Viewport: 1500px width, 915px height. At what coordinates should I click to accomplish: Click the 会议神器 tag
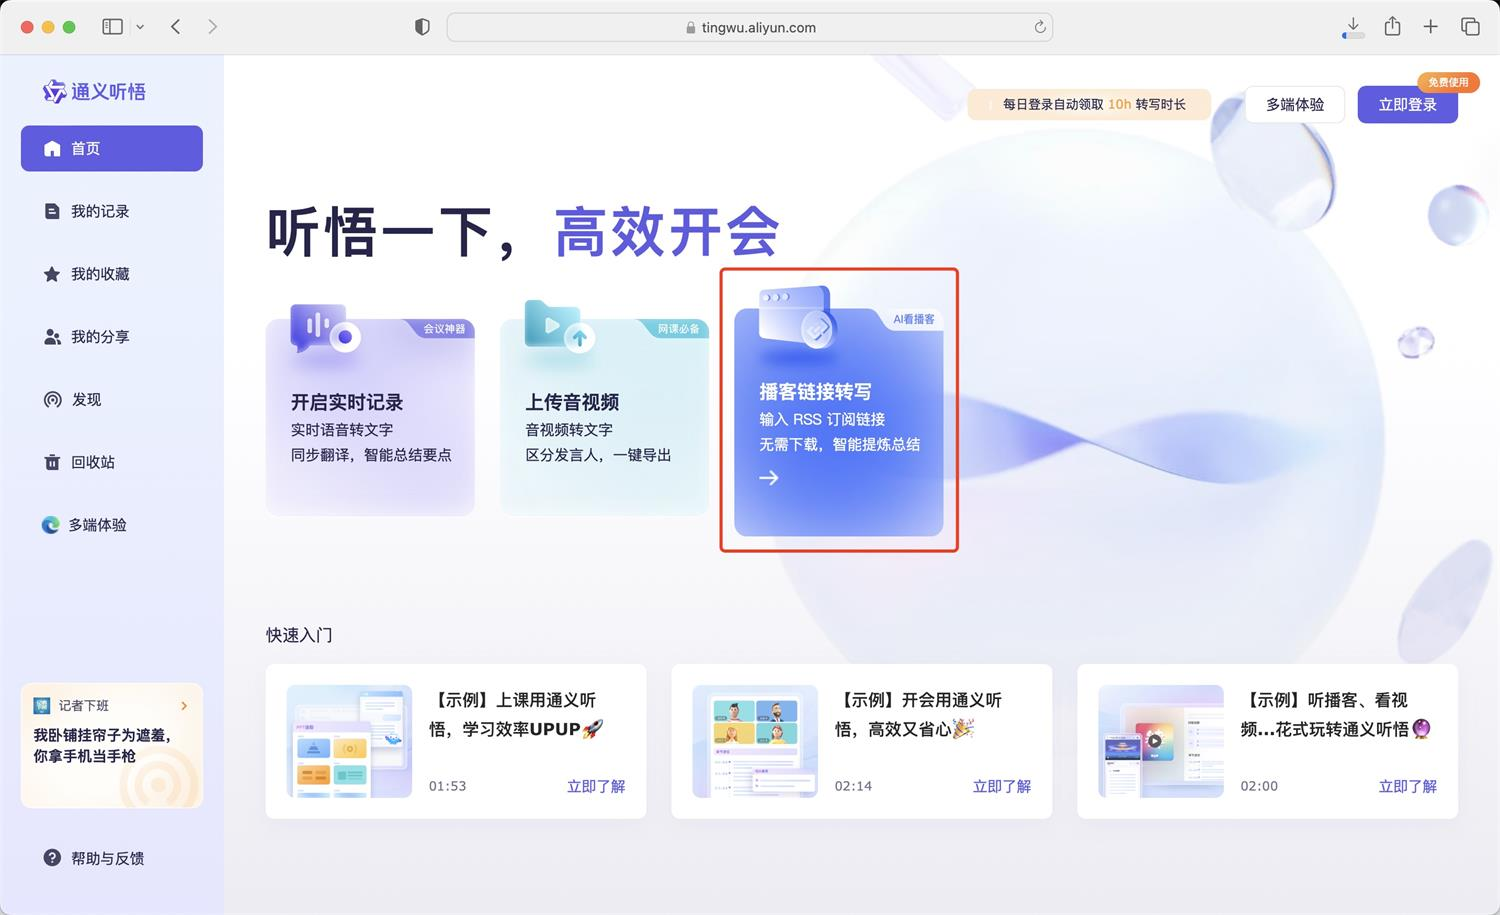[x=444, y=329]
